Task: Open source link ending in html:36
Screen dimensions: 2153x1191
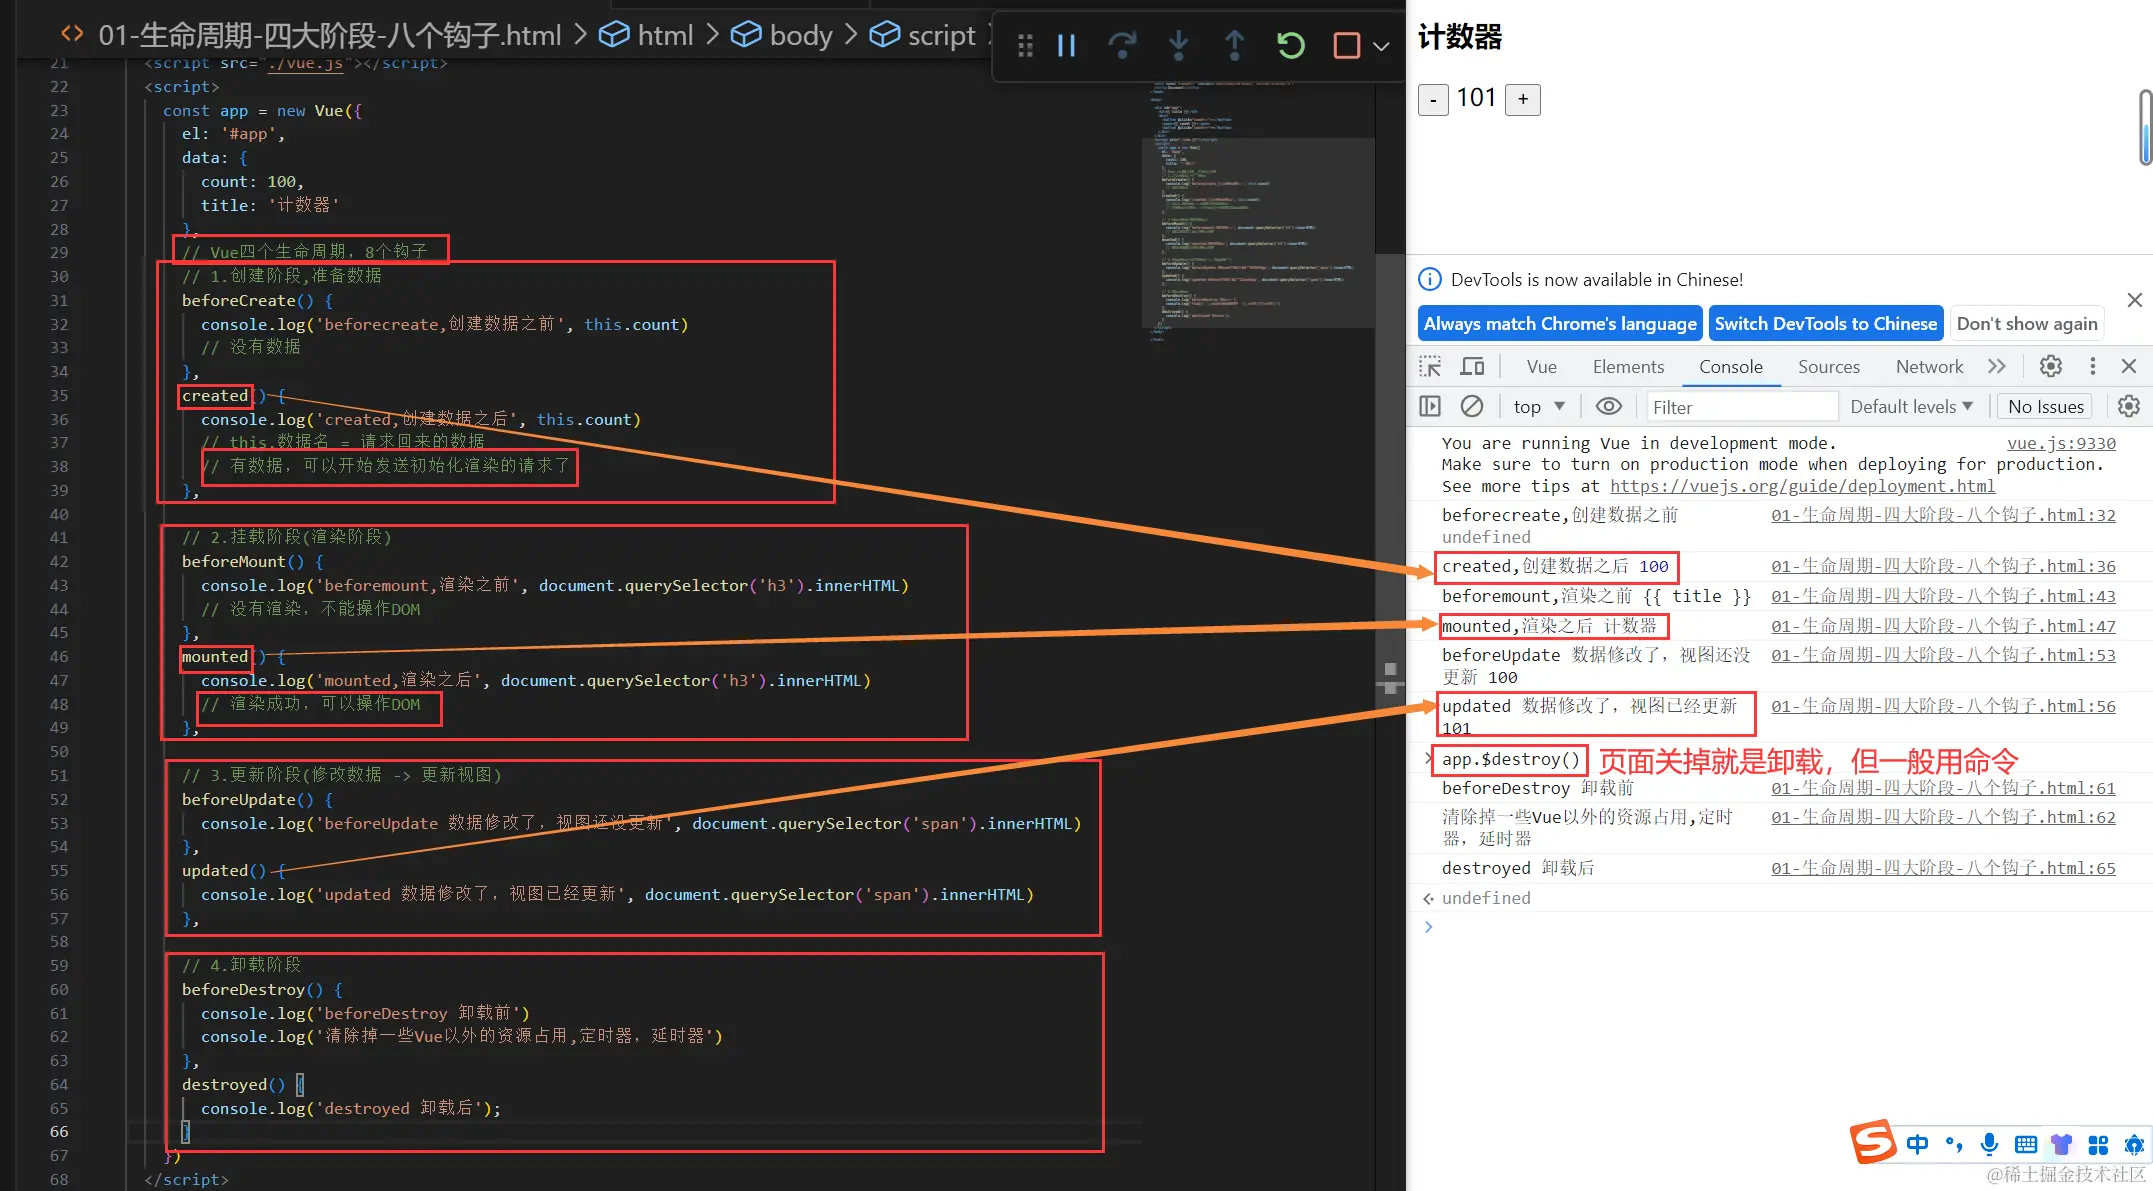Action: point(1943,566)
